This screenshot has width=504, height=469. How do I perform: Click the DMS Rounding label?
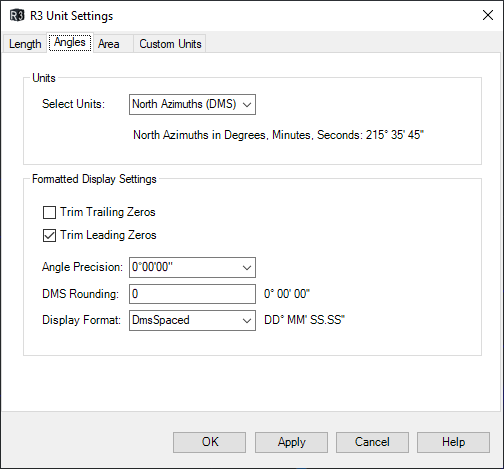80,294
